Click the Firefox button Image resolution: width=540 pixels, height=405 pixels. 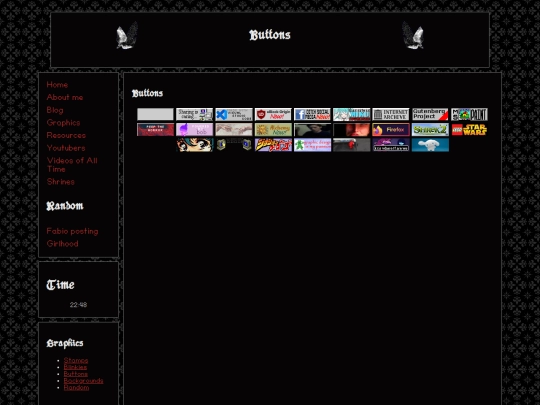tap(391, 130)
